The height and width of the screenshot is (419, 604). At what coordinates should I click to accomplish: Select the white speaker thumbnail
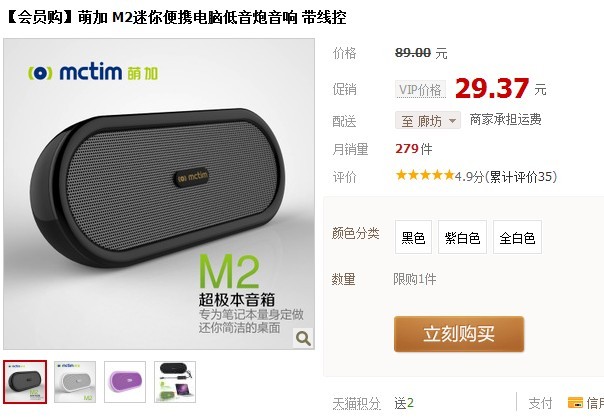click(x=75, y=382)
